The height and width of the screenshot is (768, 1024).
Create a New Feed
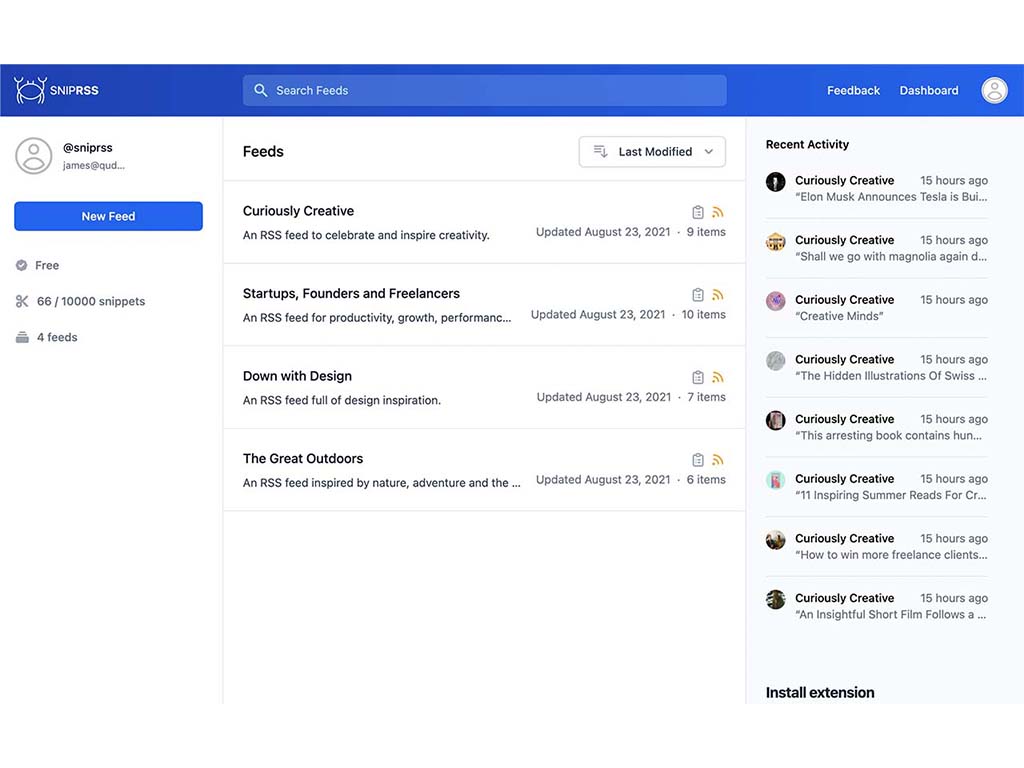108,216
